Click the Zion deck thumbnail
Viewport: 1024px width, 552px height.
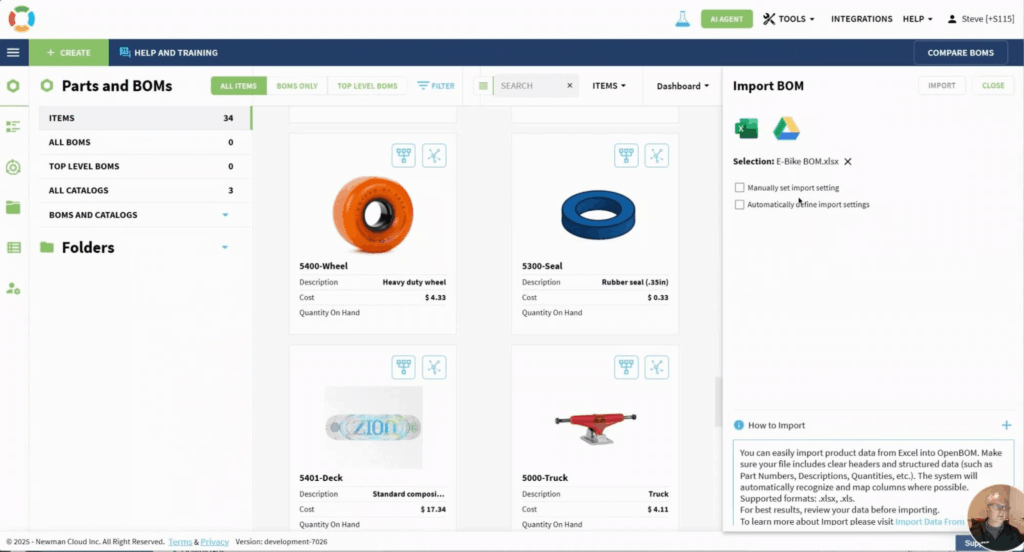tap(374, 427)
